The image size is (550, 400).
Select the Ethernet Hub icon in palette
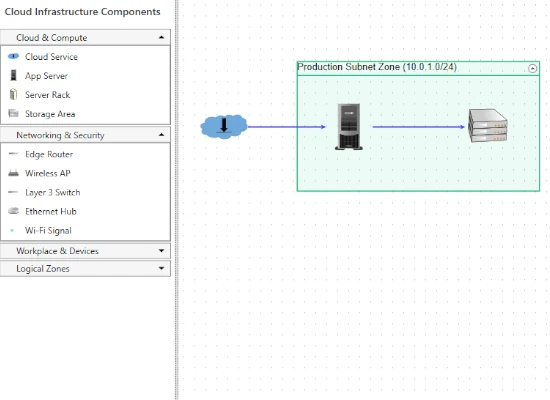pos(13,211)
